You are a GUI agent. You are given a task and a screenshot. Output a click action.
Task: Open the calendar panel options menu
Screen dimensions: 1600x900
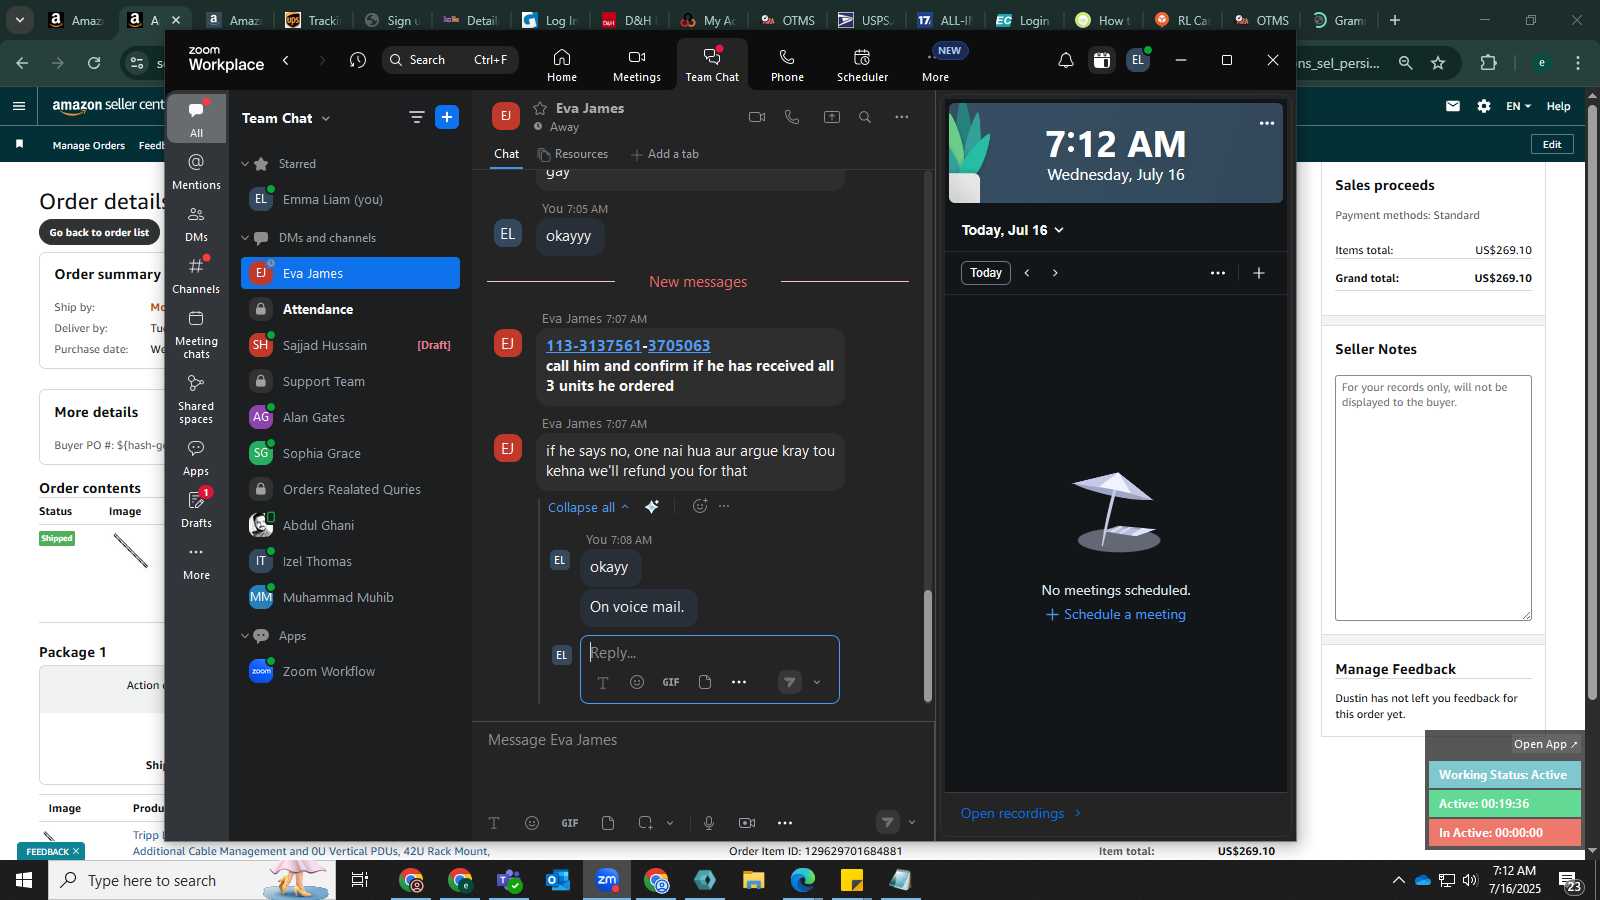[x=1218, y=273]
